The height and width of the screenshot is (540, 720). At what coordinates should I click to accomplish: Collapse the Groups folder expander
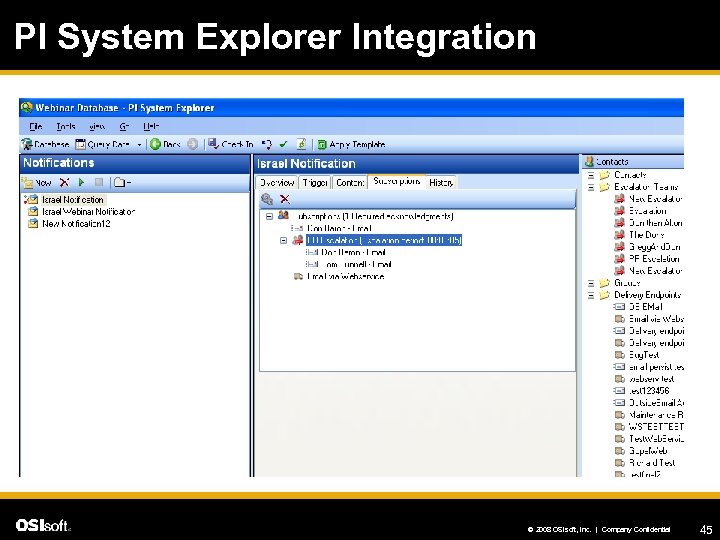point(591,283)
